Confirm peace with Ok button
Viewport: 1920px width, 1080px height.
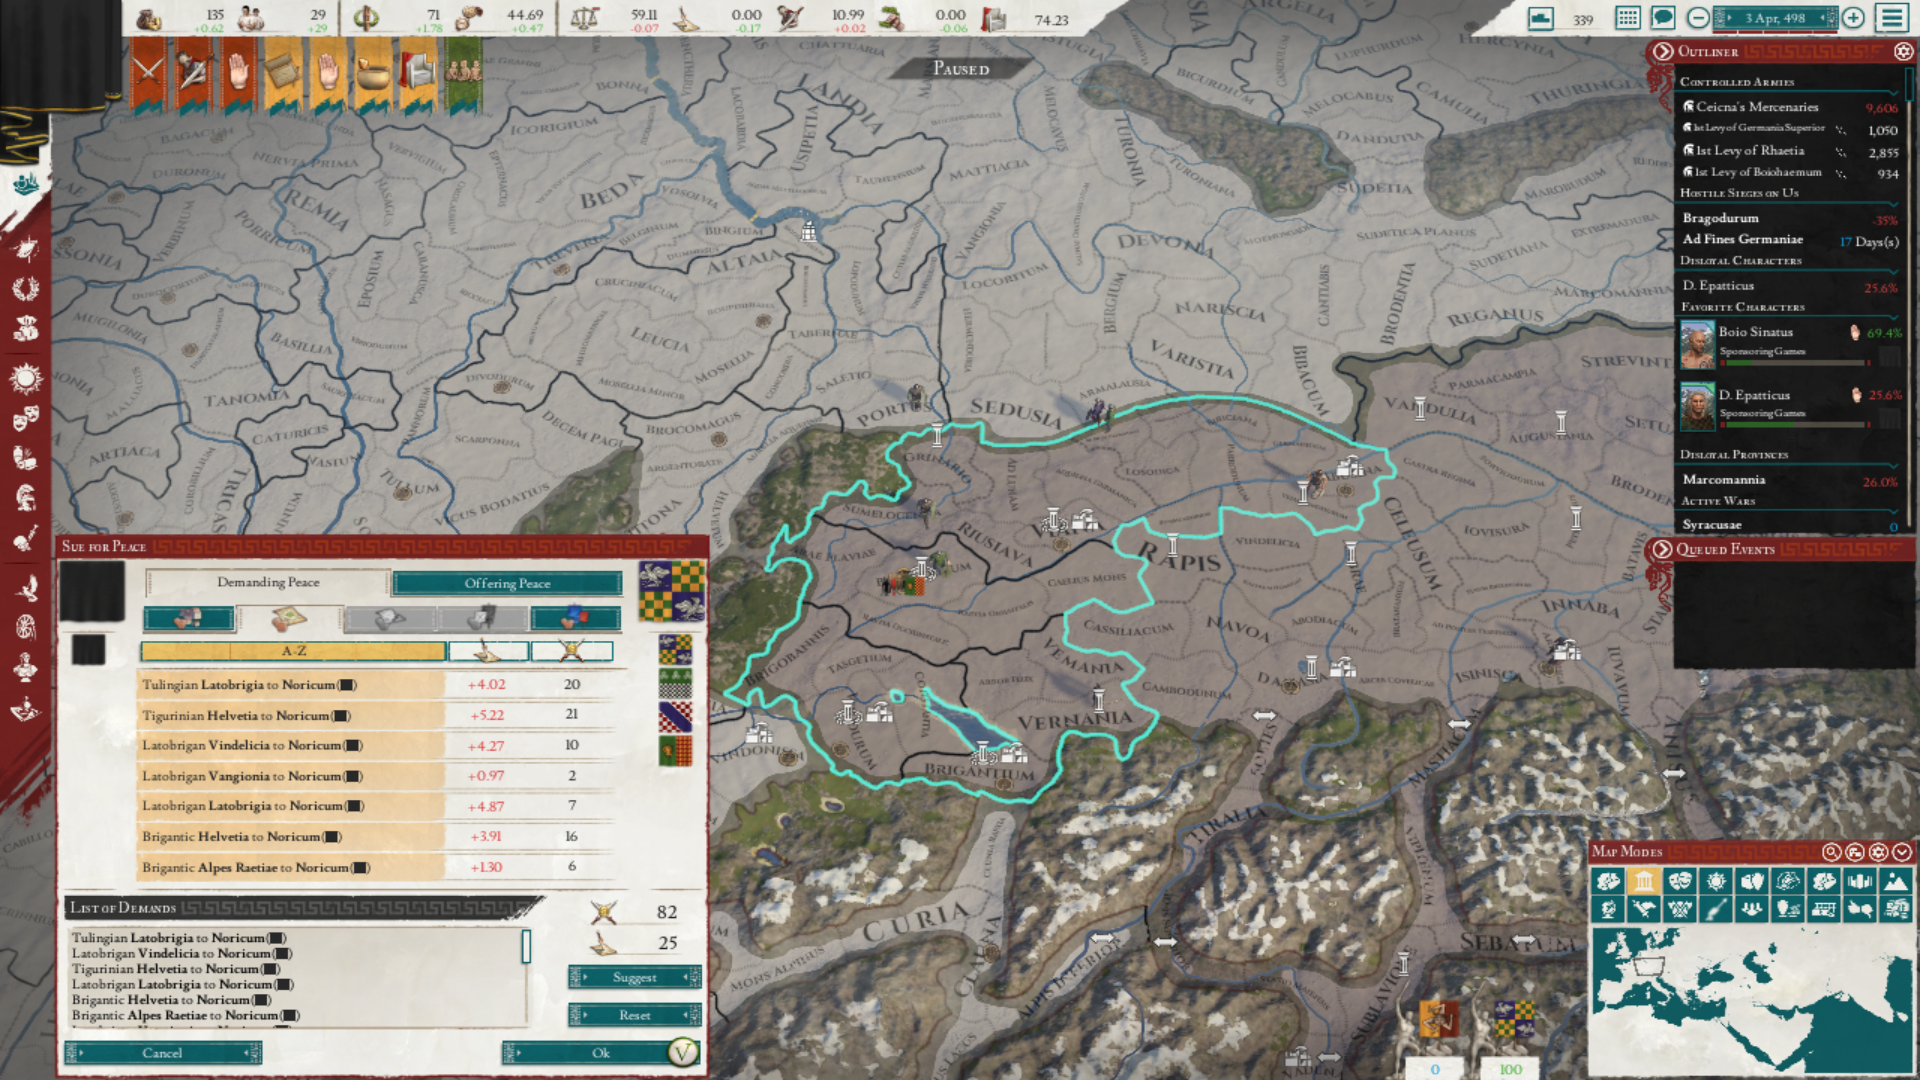tap(601, 1053)
